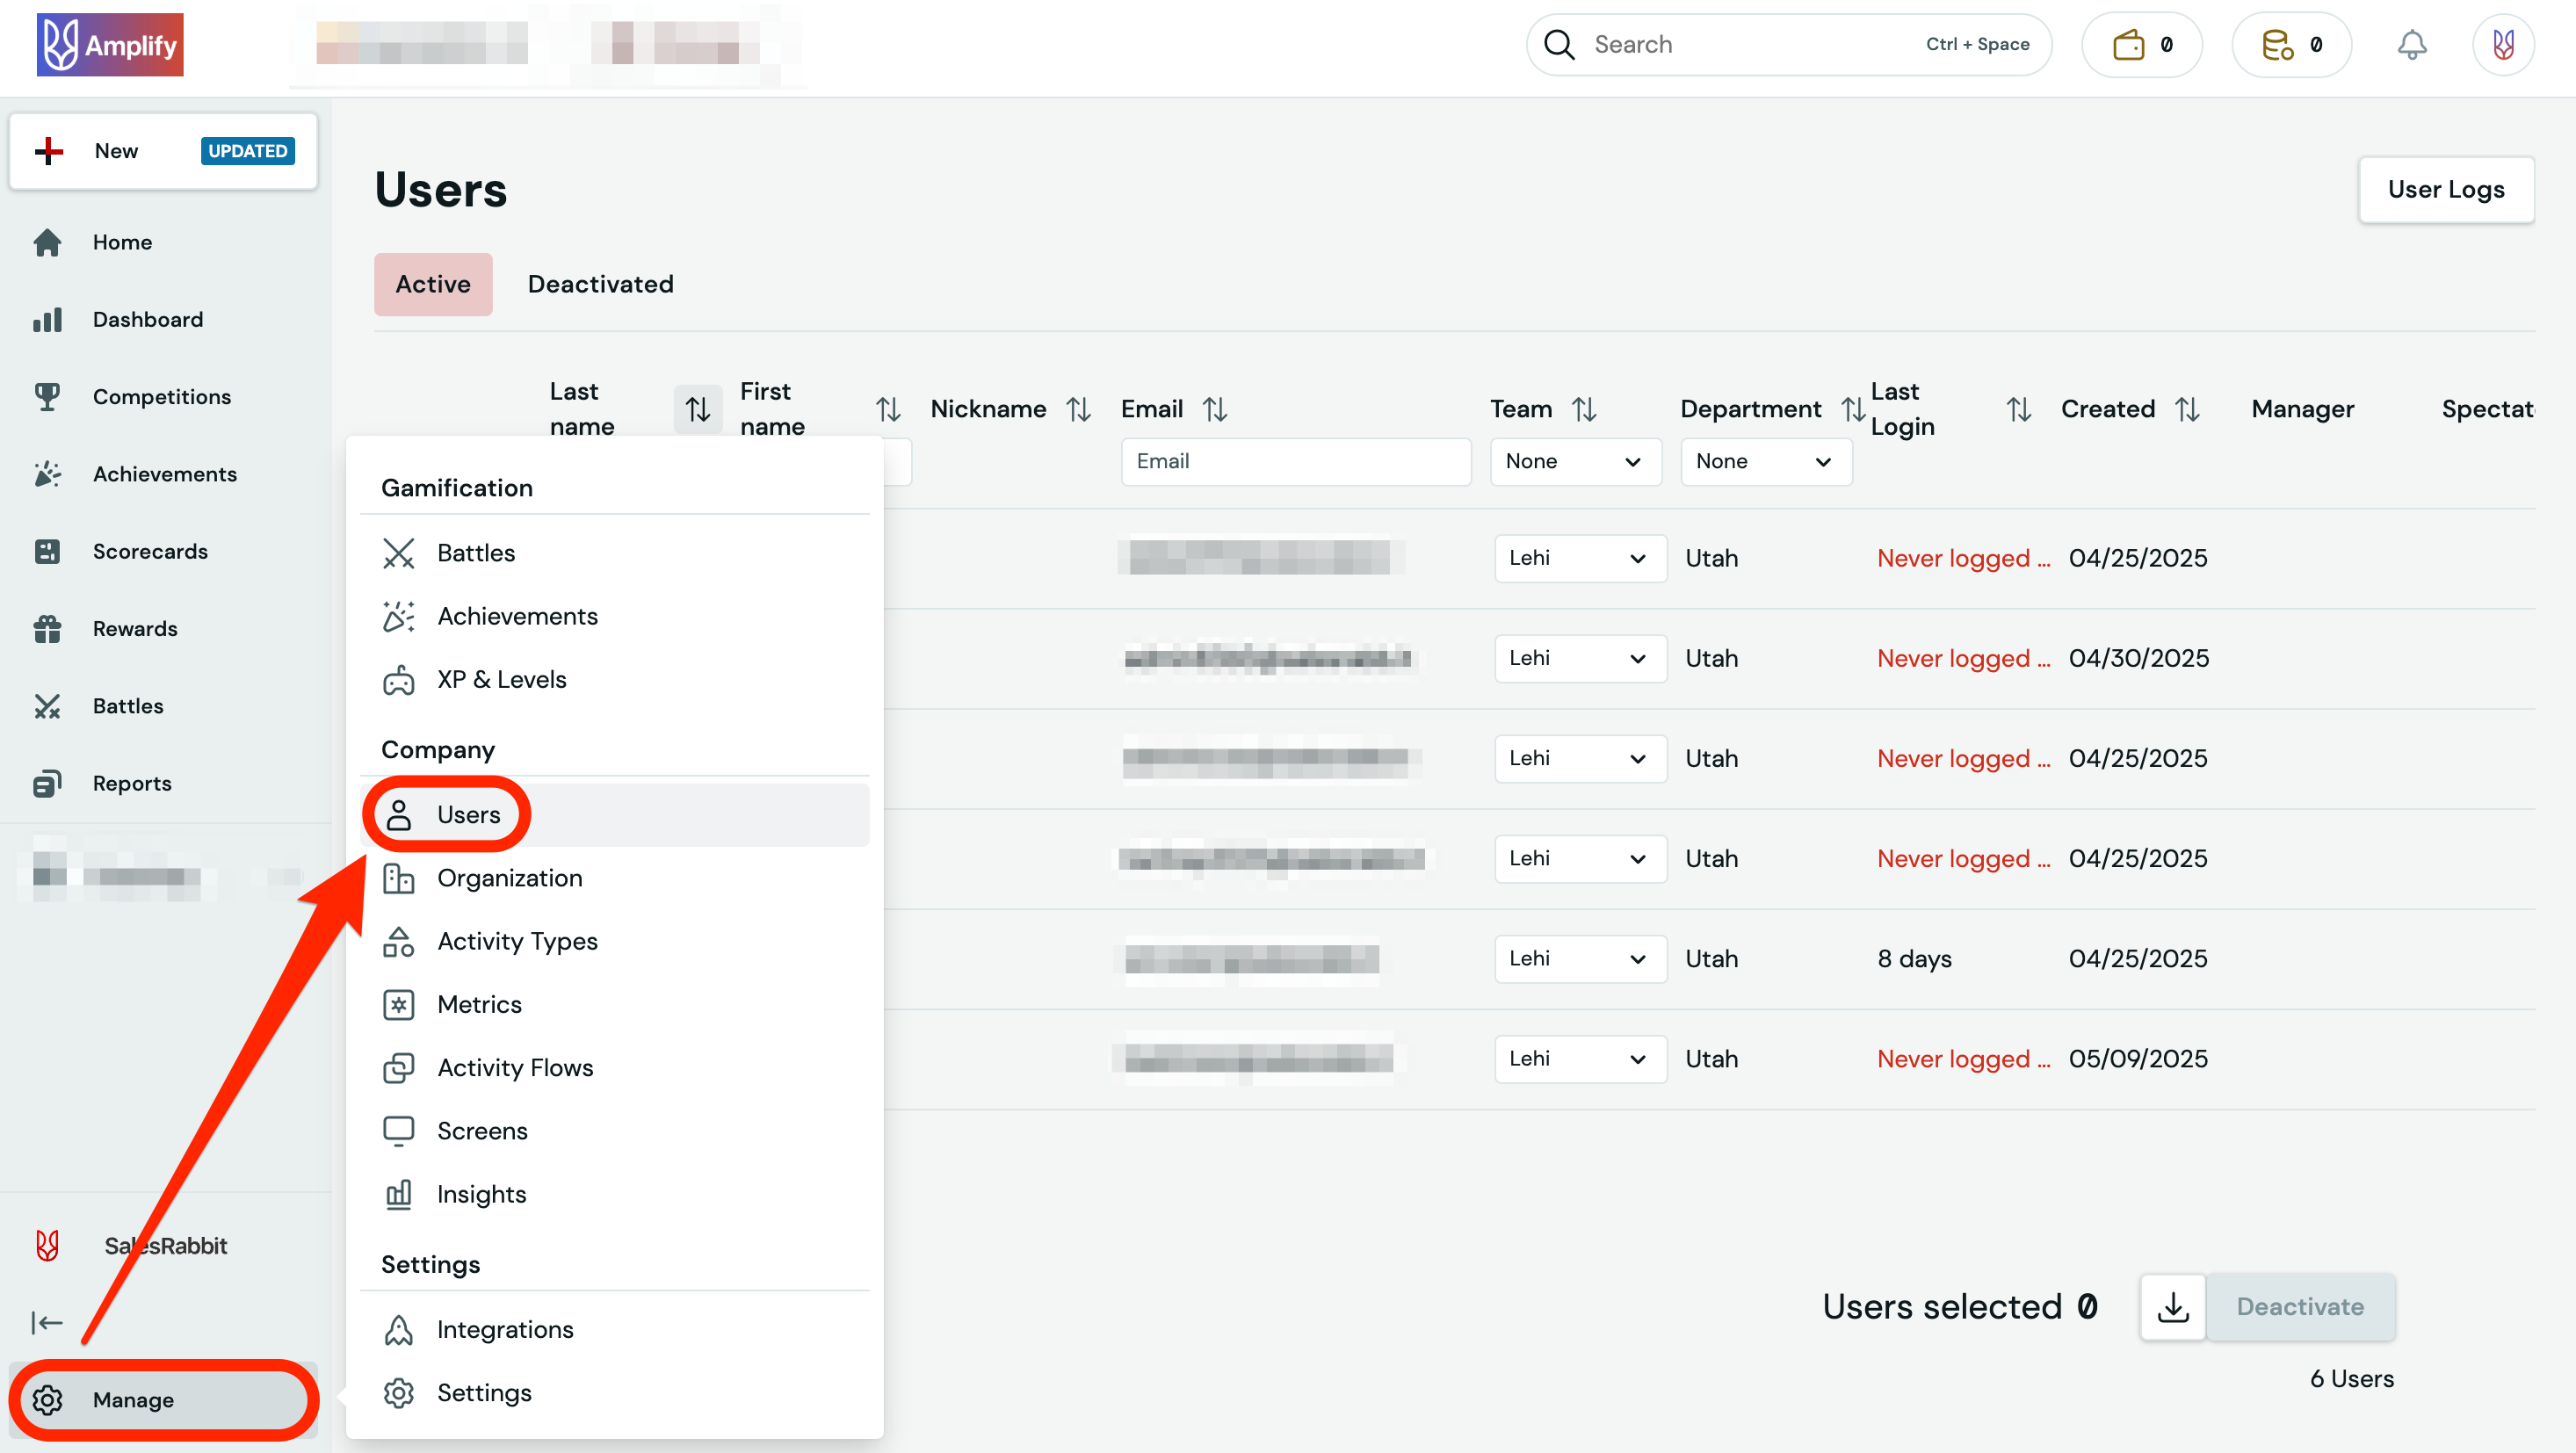Click the notification bell icon
The image size is (2576, 1453).
(x=2411, y=45)
